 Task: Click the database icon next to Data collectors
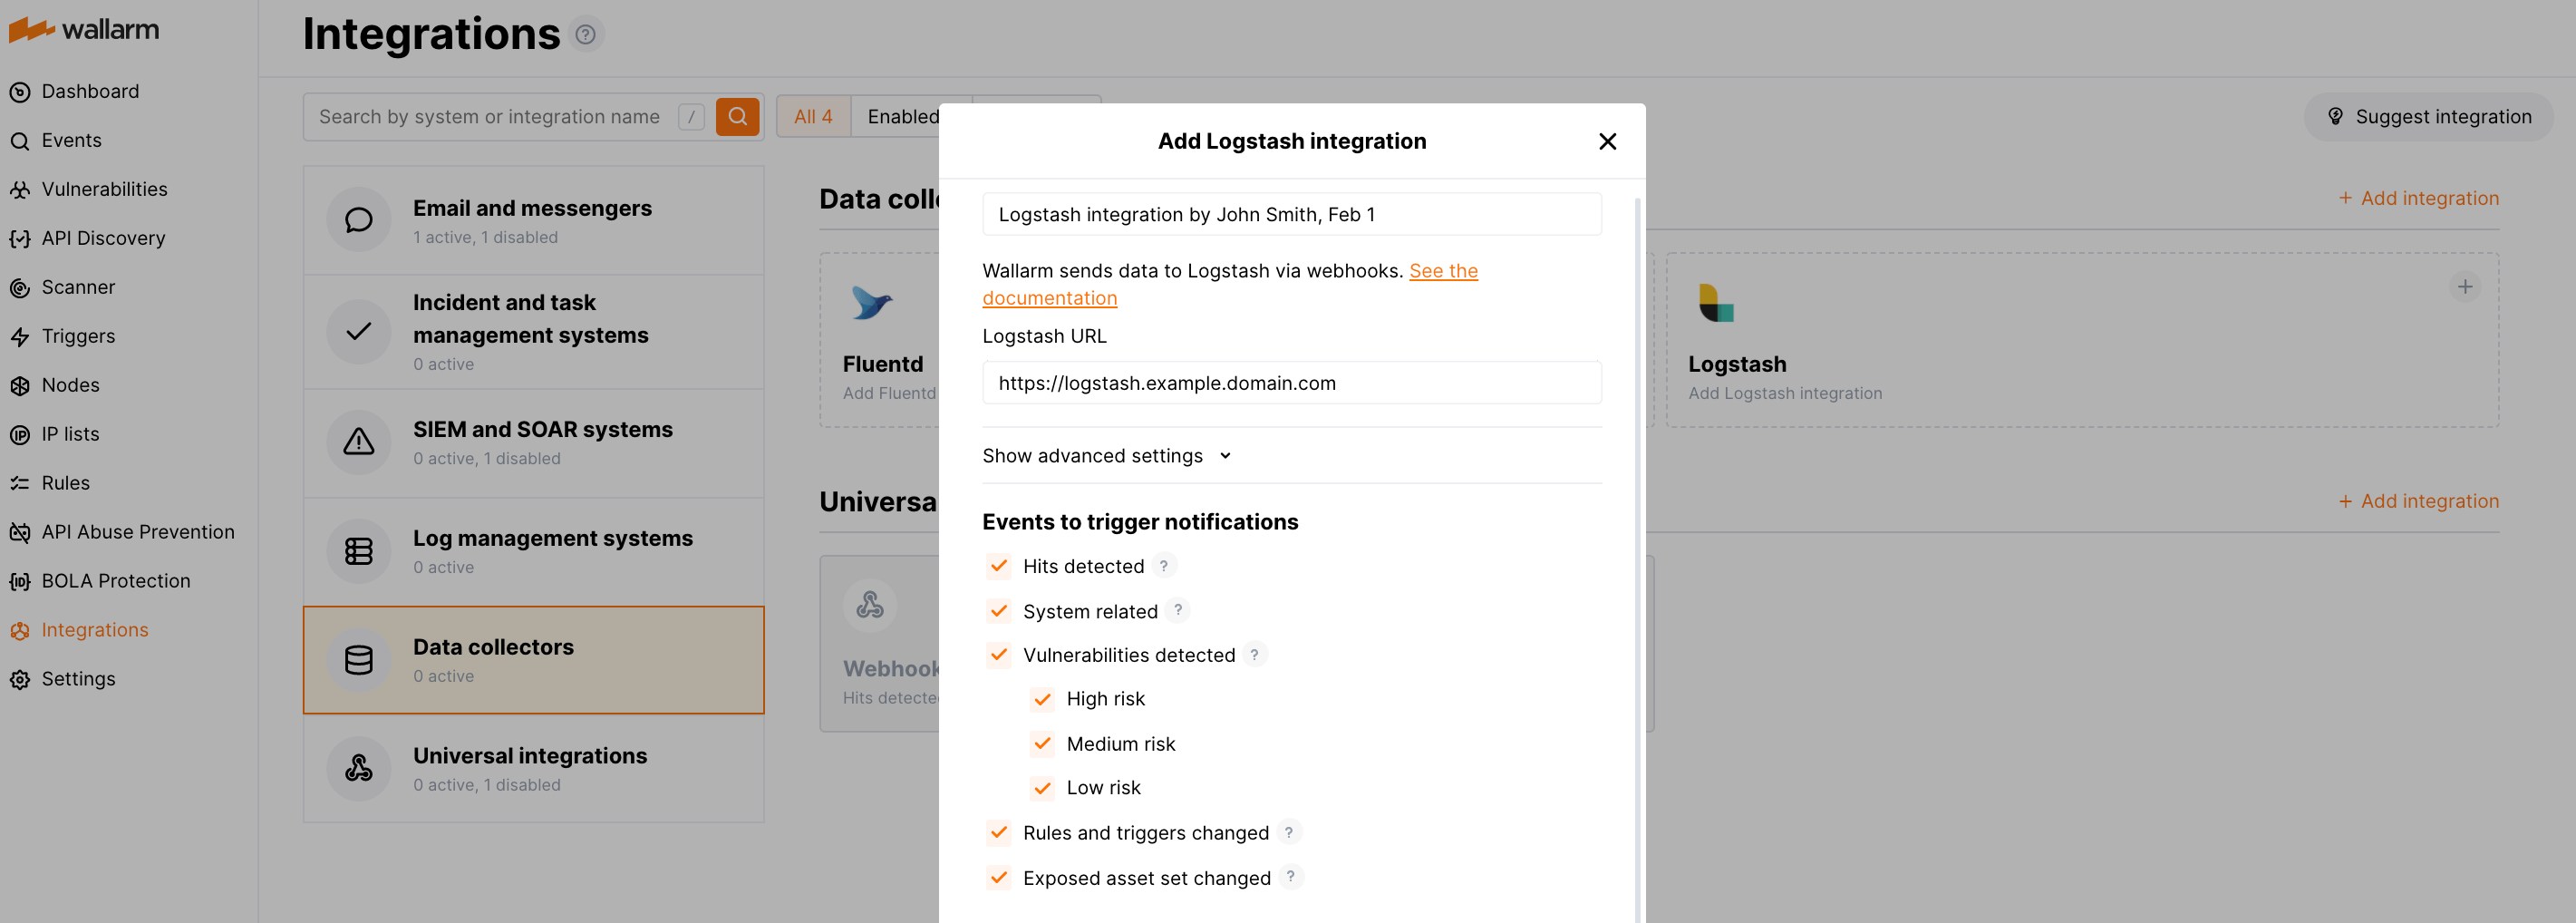(x=358, y=660)
